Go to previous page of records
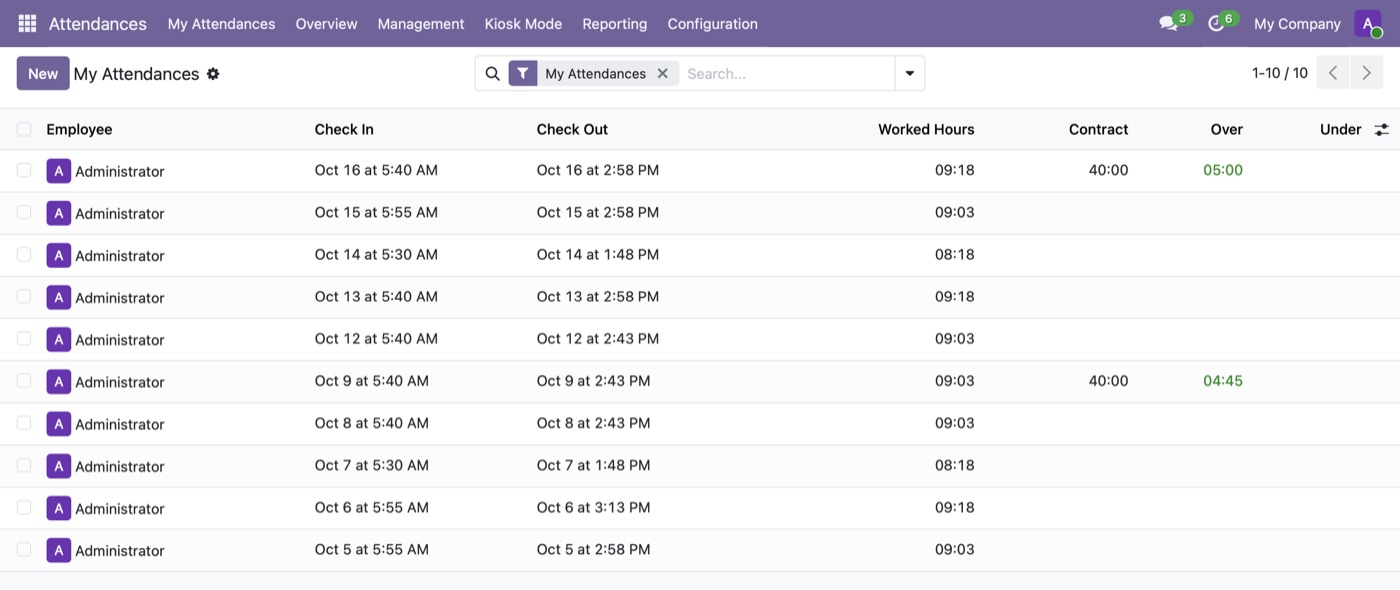 coord(1333,73)
